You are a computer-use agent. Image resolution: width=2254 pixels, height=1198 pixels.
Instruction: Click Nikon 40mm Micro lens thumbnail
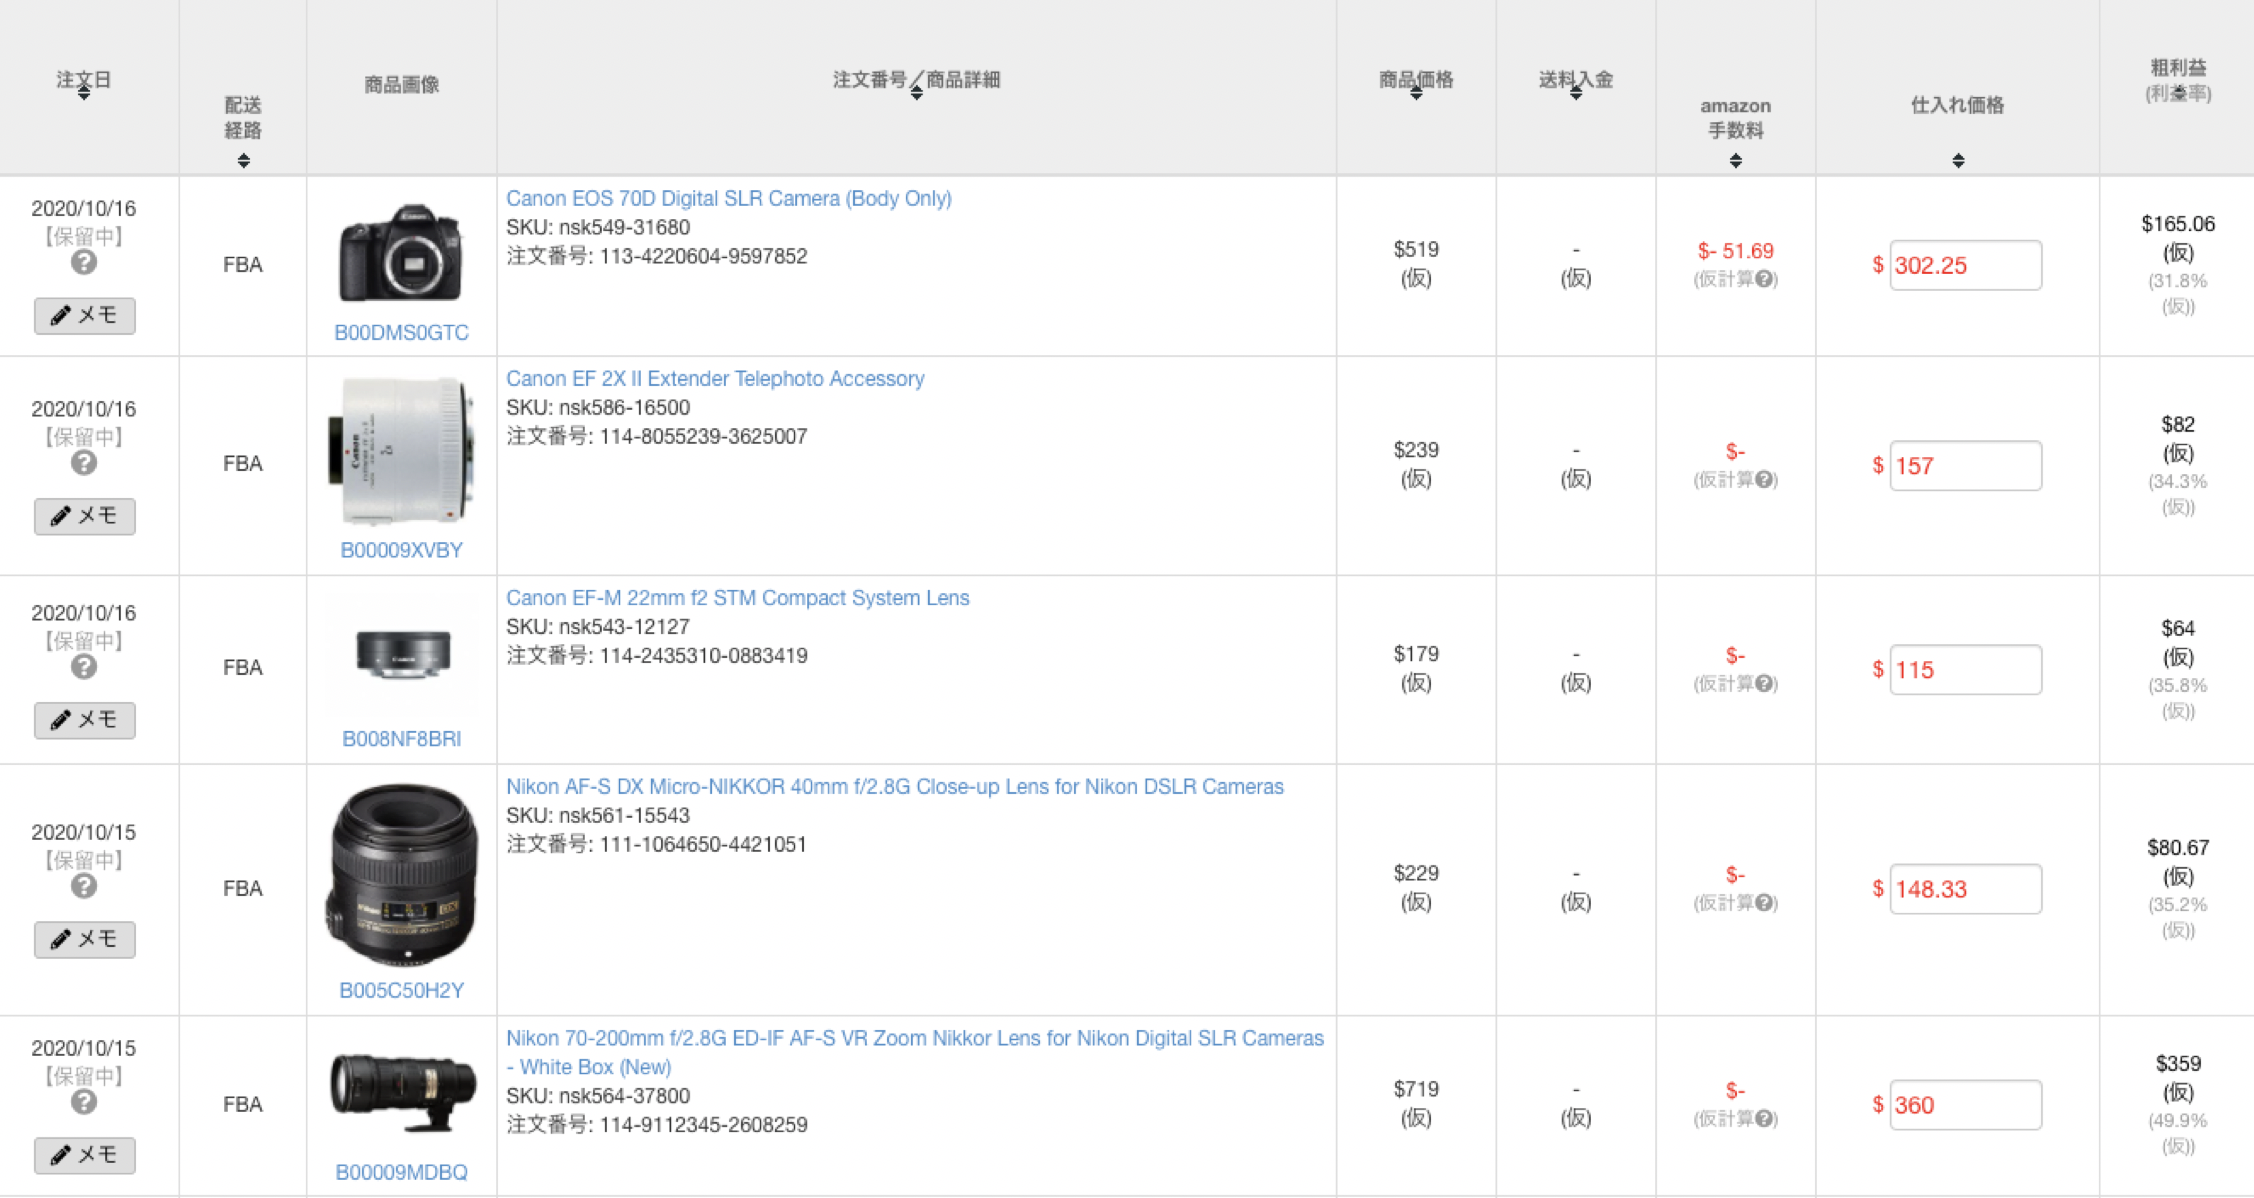[401, 875]
